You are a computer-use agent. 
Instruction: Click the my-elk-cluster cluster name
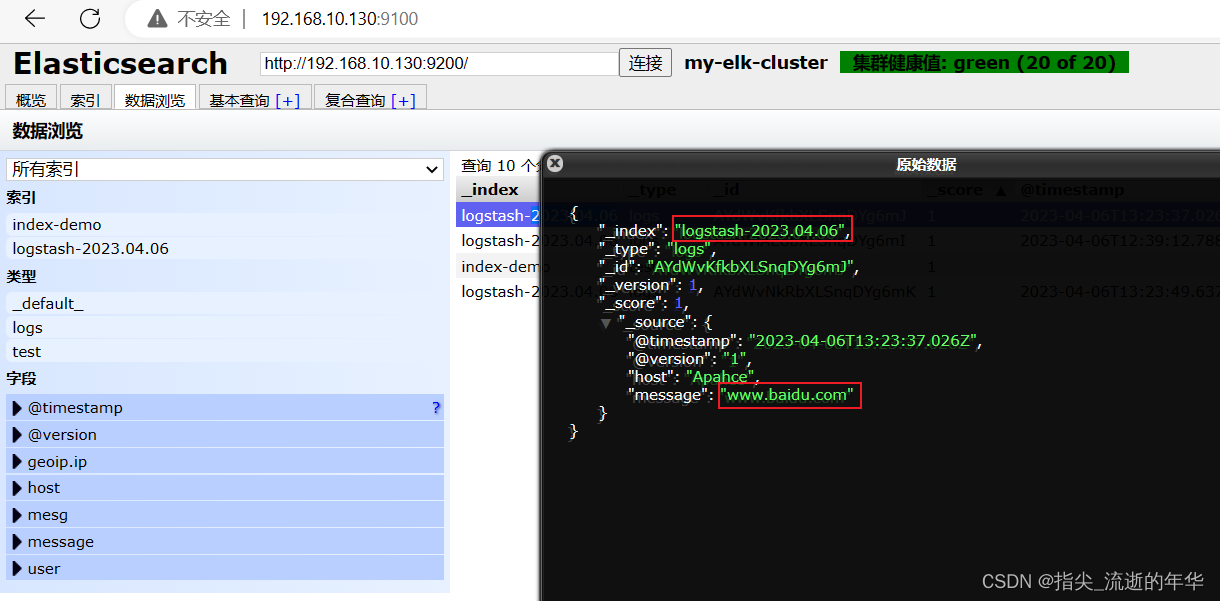tap(756, 63)
